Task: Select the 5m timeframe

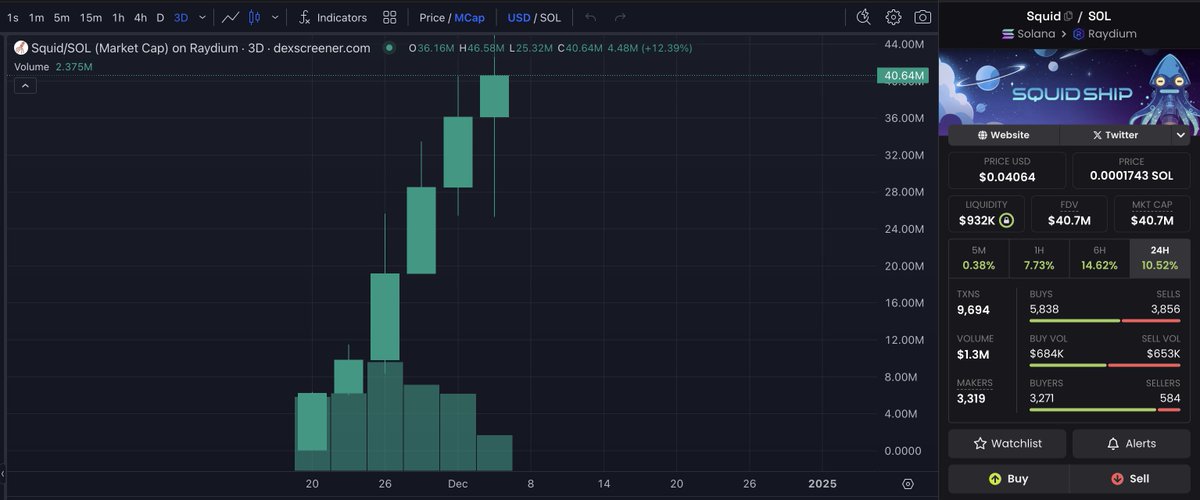Action: click(62, 18)
